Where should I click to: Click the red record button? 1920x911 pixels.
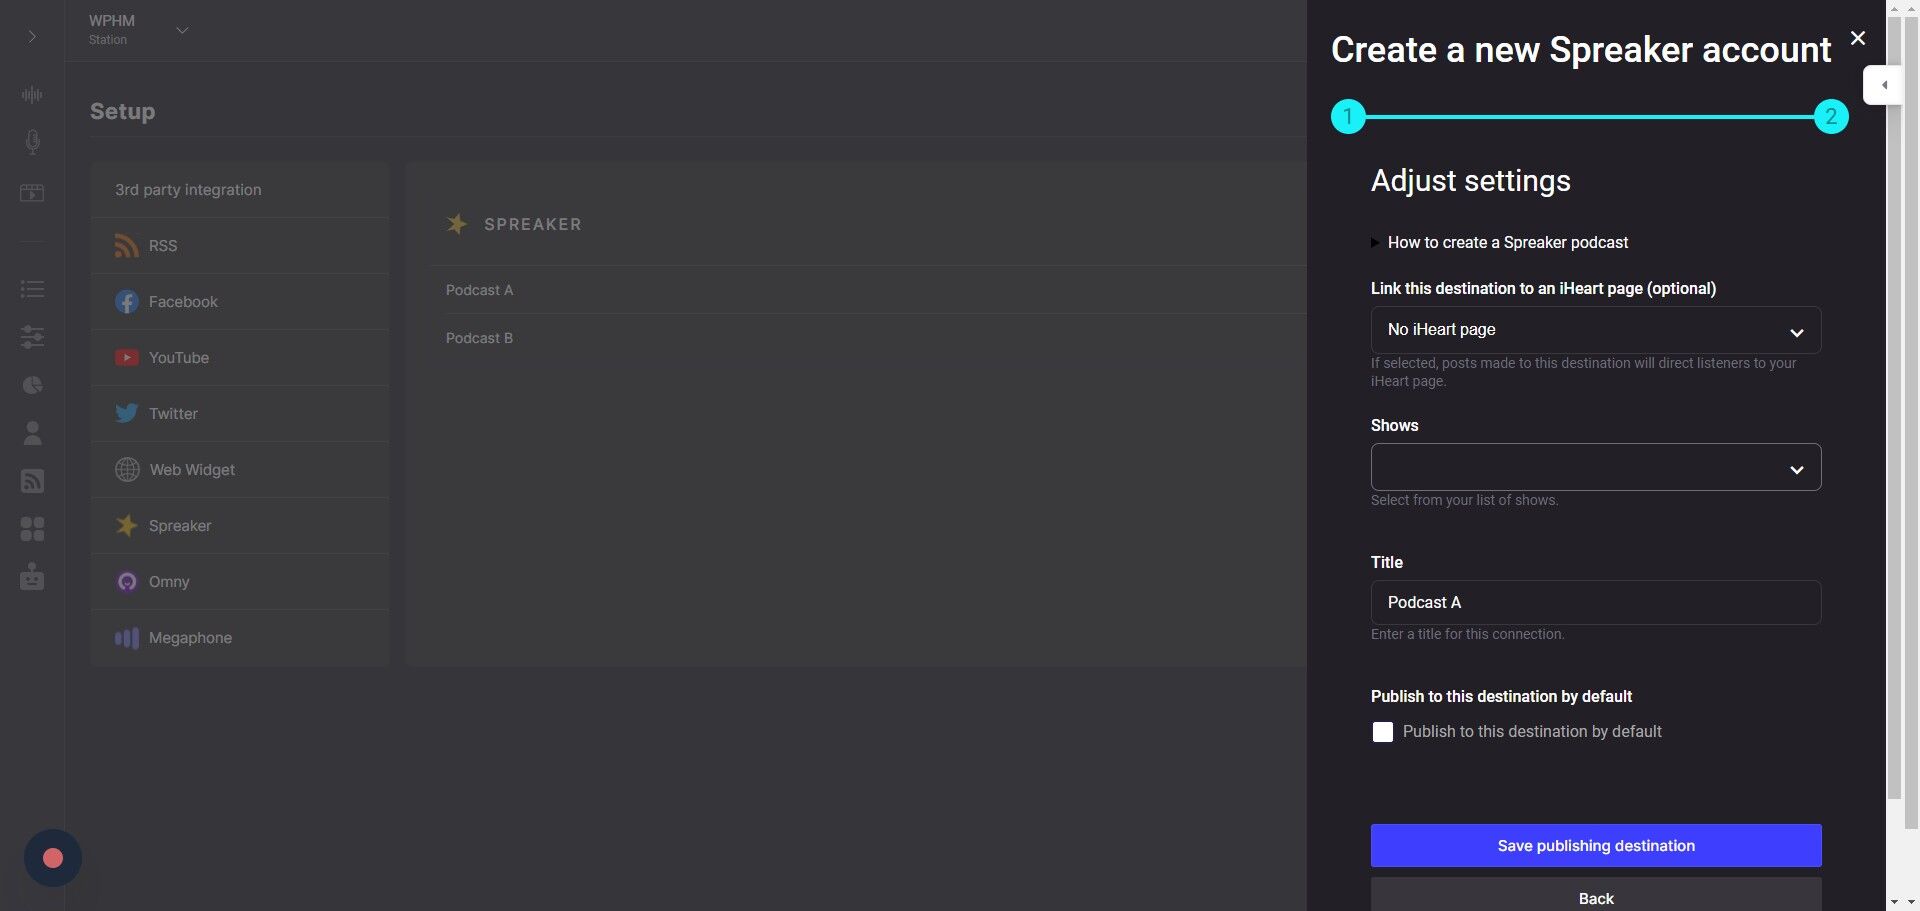(x=53, y=858)
